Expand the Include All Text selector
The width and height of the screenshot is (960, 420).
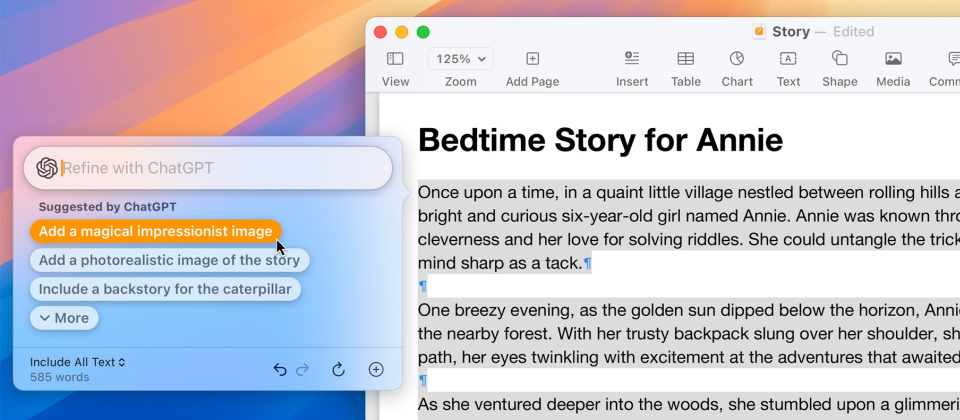tap(78, 362)
